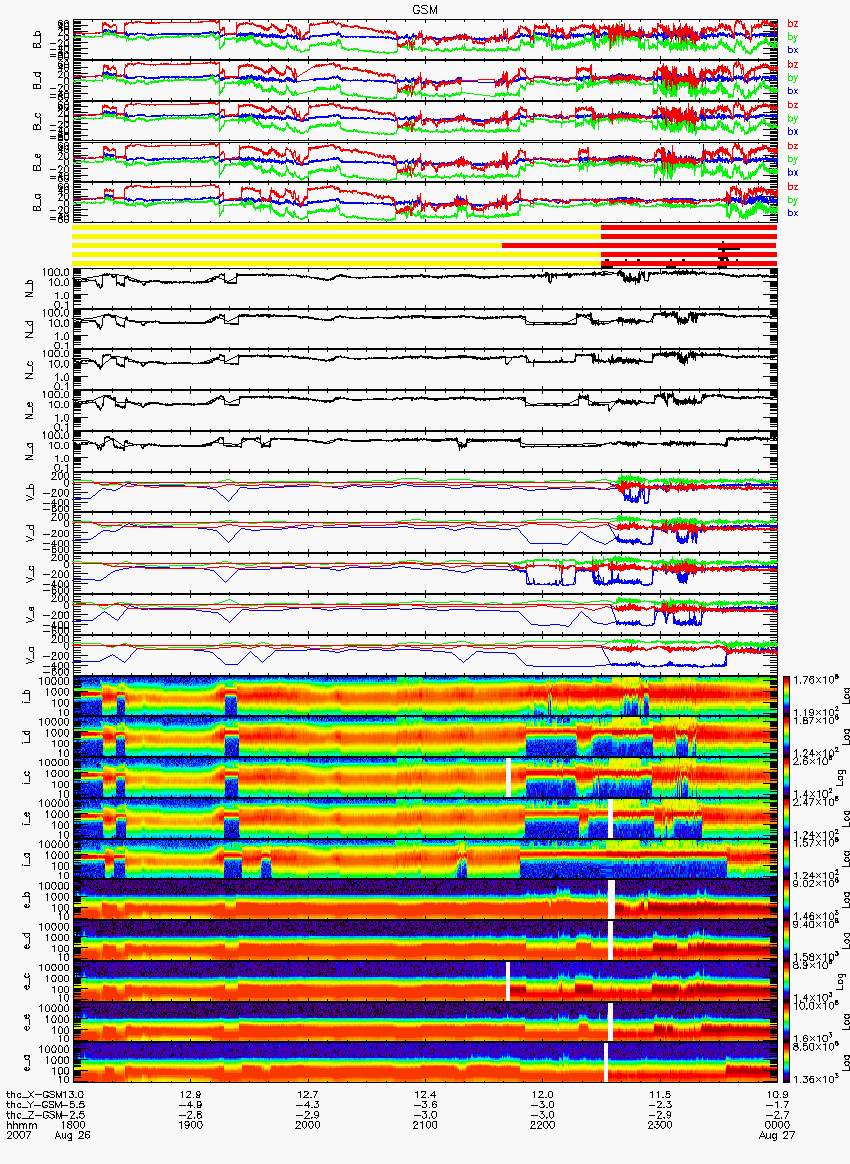Screen dimensions: 850x1164
Task: Click the color bar beside e_a spectrogram
Action: pyautogui.click(x=784, y=1064)
